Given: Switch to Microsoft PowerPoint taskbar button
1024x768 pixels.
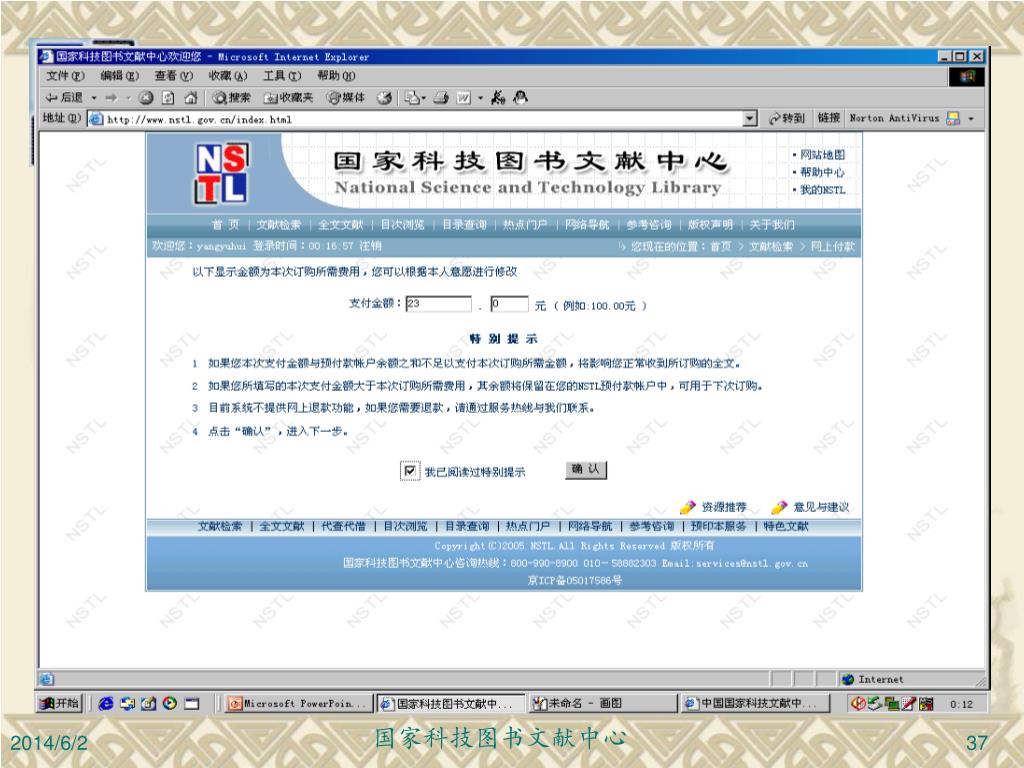Looking at the screenshot, I should 298,703.
